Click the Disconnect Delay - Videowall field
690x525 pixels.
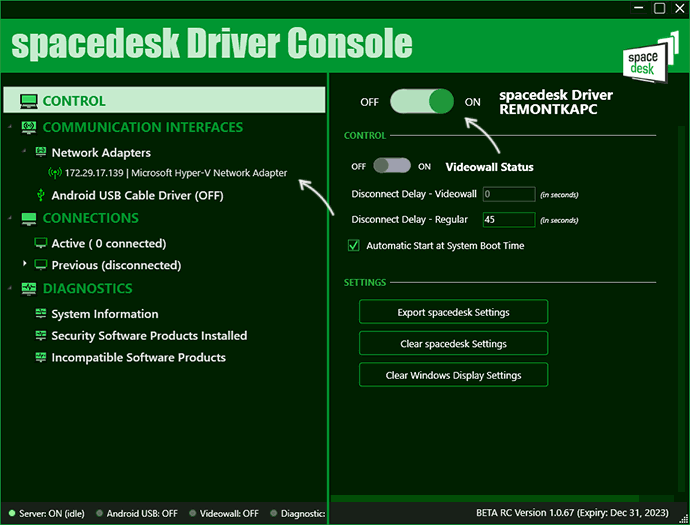tap(509, 194)
